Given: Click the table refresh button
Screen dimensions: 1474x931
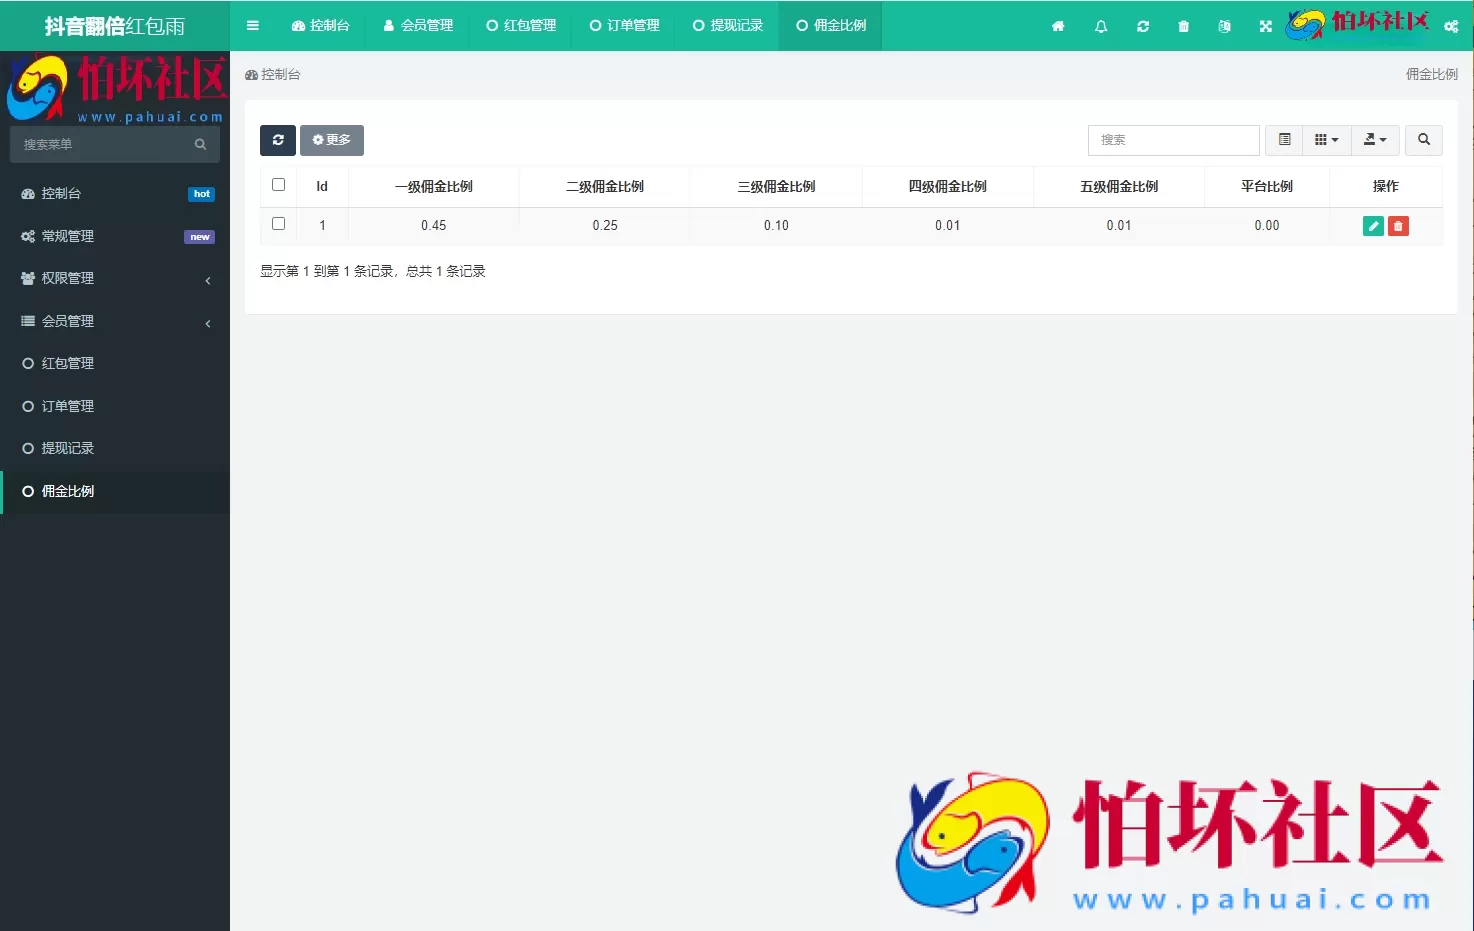Looking at the screenshot, I should 278,140.
